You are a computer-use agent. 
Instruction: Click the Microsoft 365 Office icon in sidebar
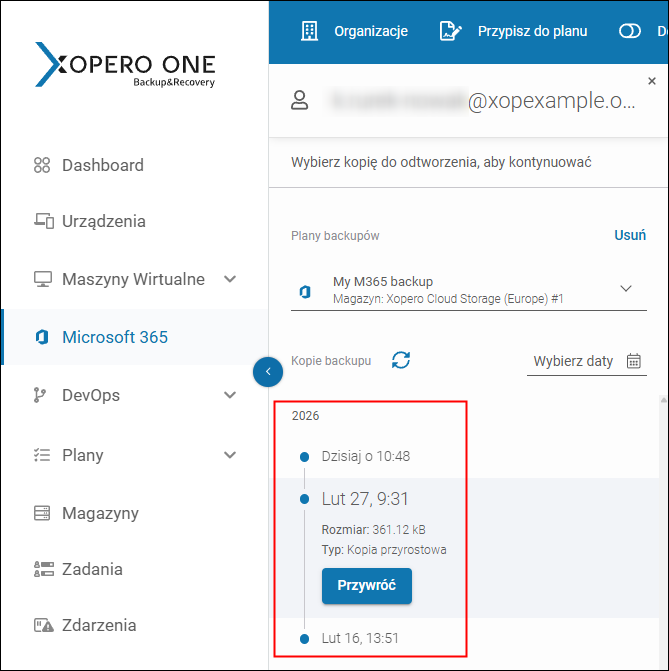coord(42,337)
